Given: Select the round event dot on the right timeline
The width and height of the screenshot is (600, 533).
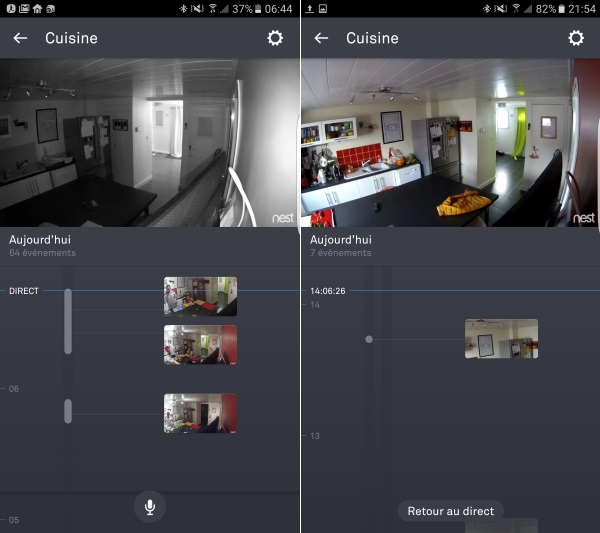Looking at the screenshot, I should coord(369,339).
